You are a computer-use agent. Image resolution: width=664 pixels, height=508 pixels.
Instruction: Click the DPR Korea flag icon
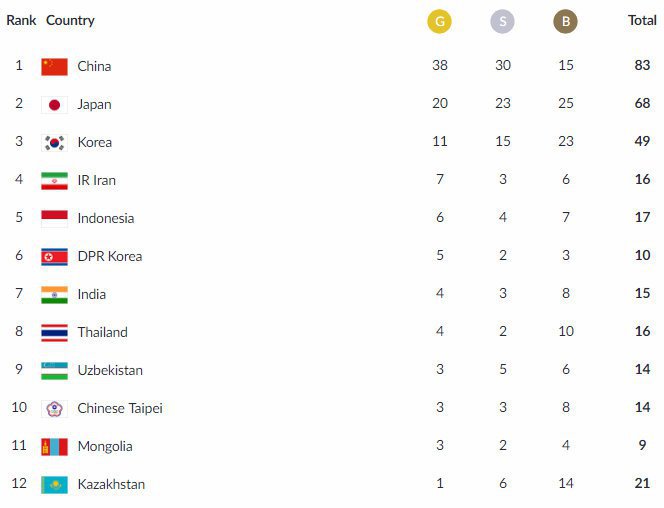[x=54, y=257]
